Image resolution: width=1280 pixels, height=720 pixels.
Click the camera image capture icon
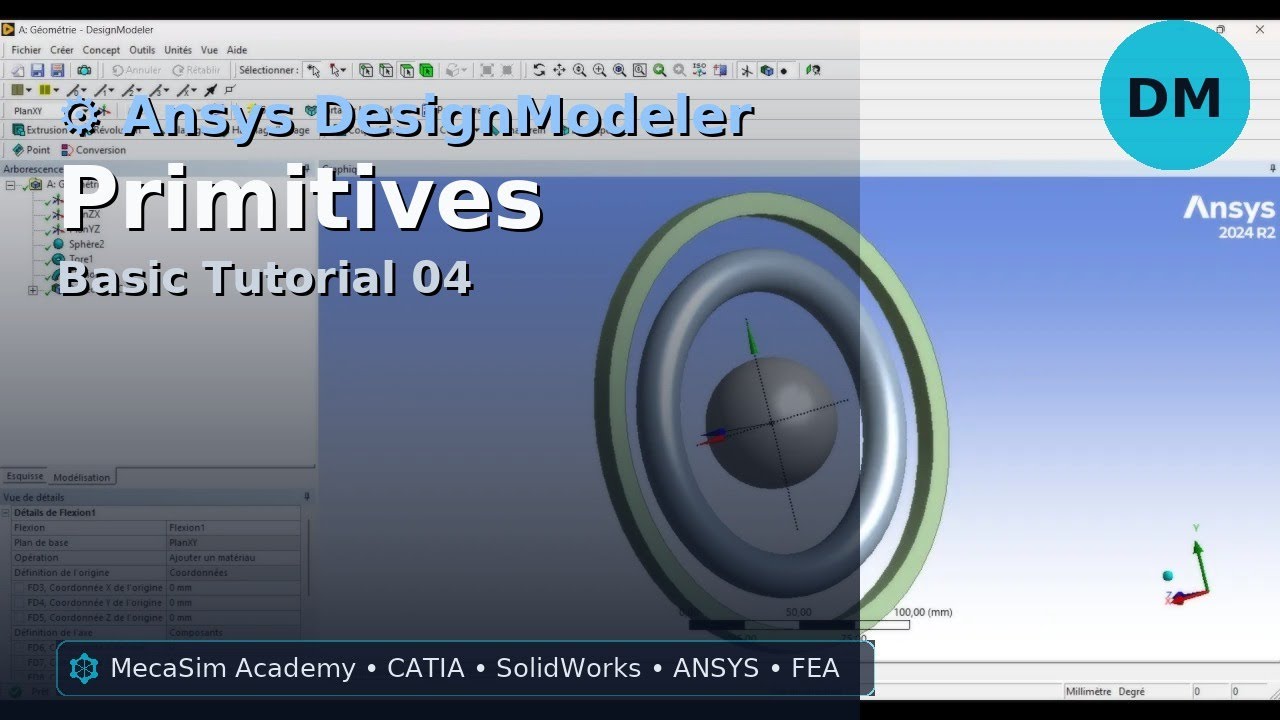click(x=84, y=70)
